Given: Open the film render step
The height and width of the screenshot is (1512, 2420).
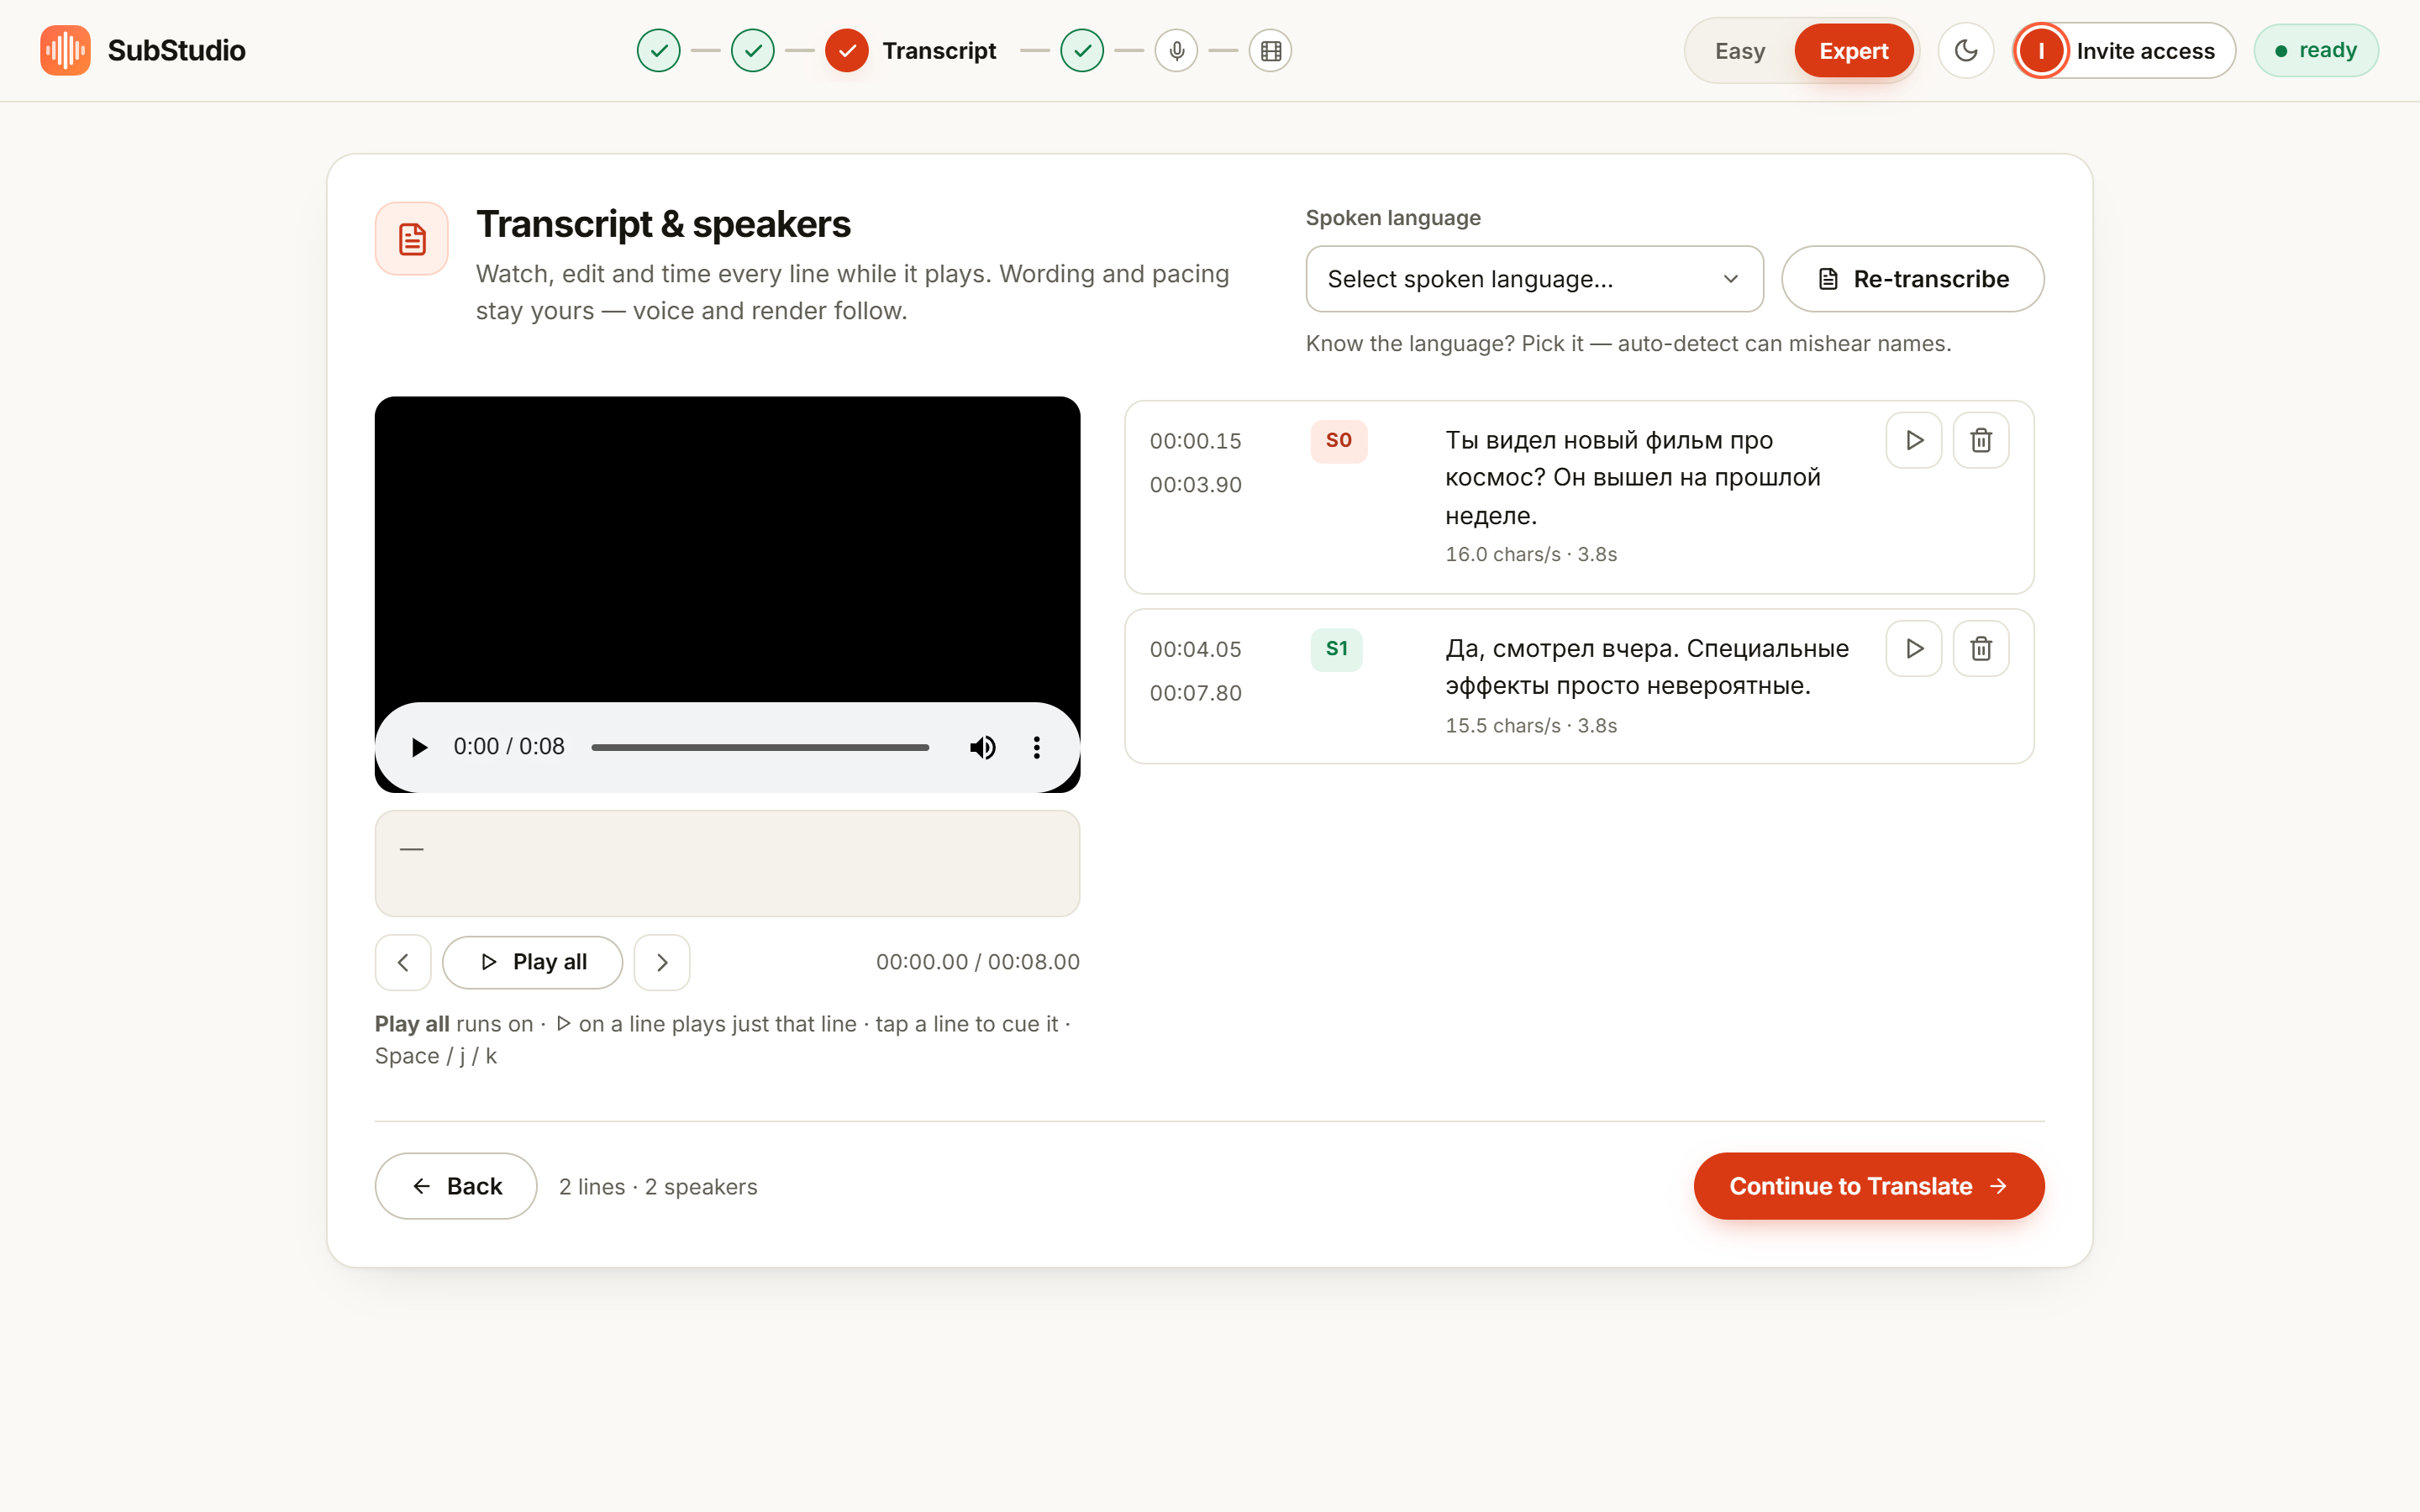Looking at the screenshot, I should (1270, 50).
